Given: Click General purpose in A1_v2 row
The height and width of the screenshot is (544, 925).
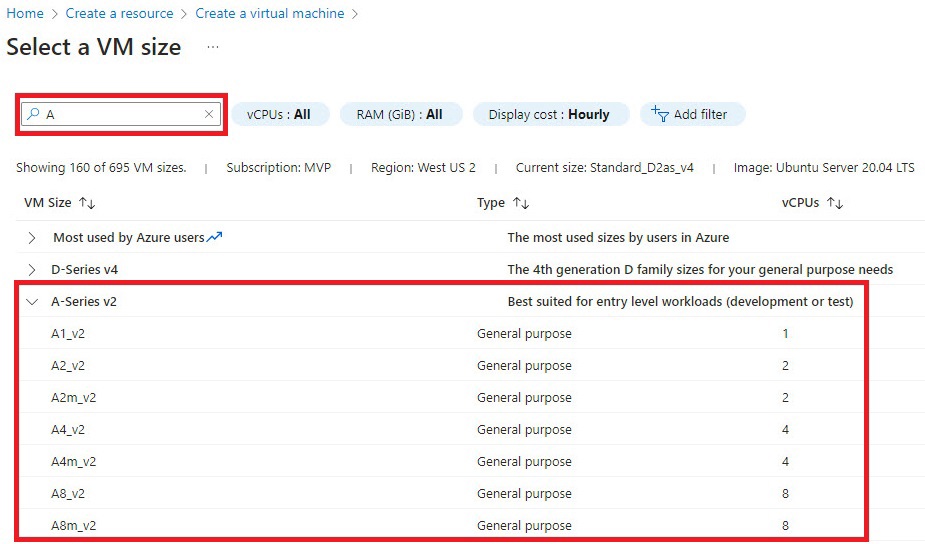Looking at the screenshot, I should tap(524, 333).
